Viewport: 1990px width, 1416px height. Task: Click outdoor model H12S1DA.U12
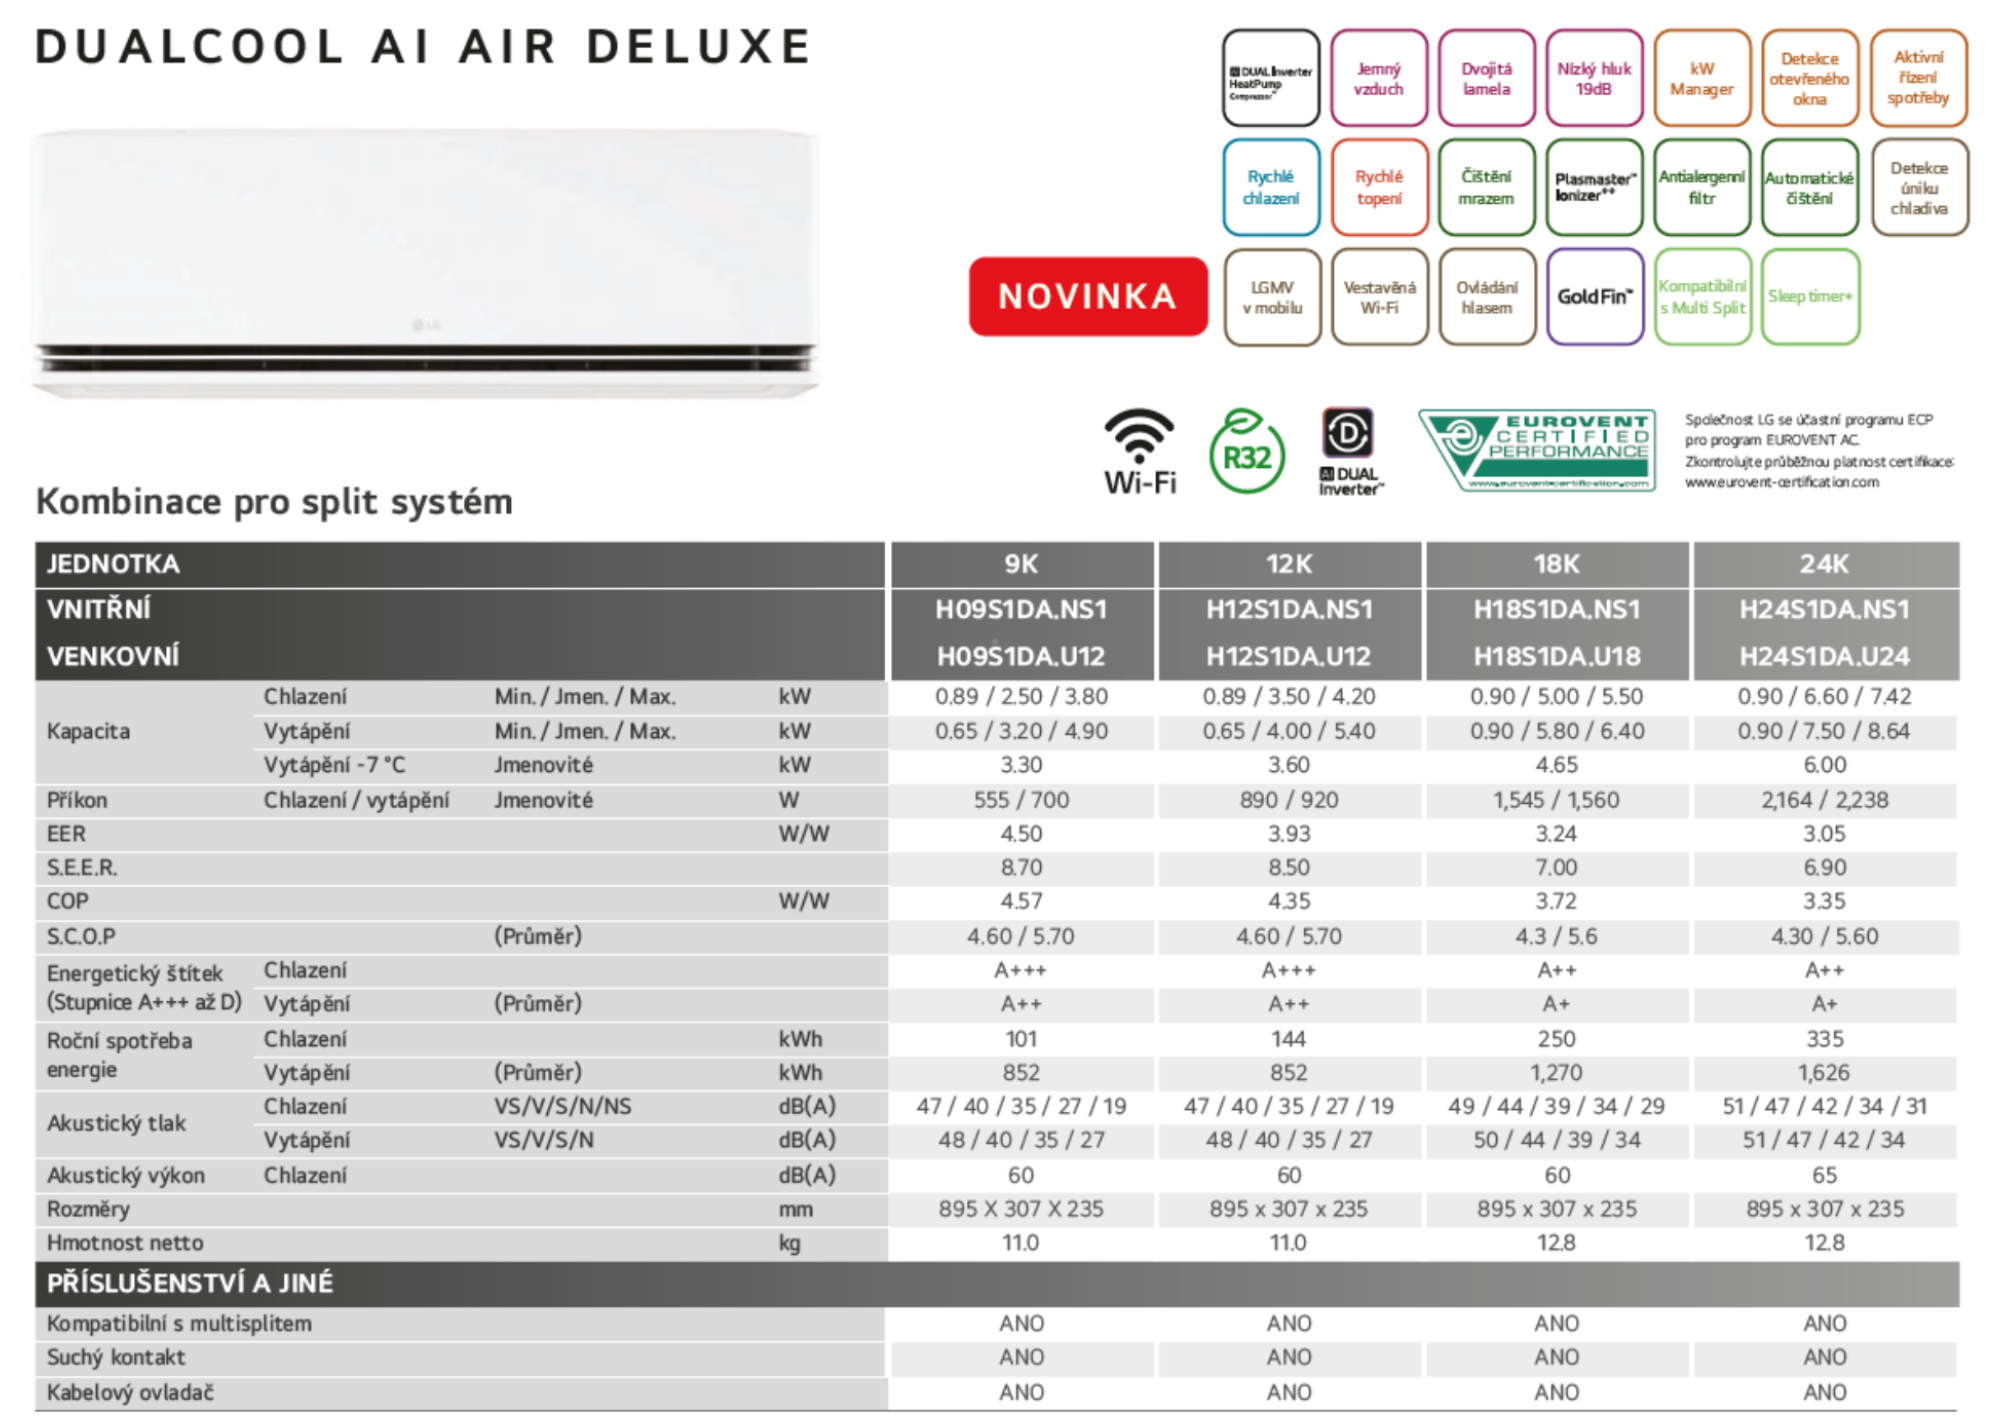point(1289,657)
